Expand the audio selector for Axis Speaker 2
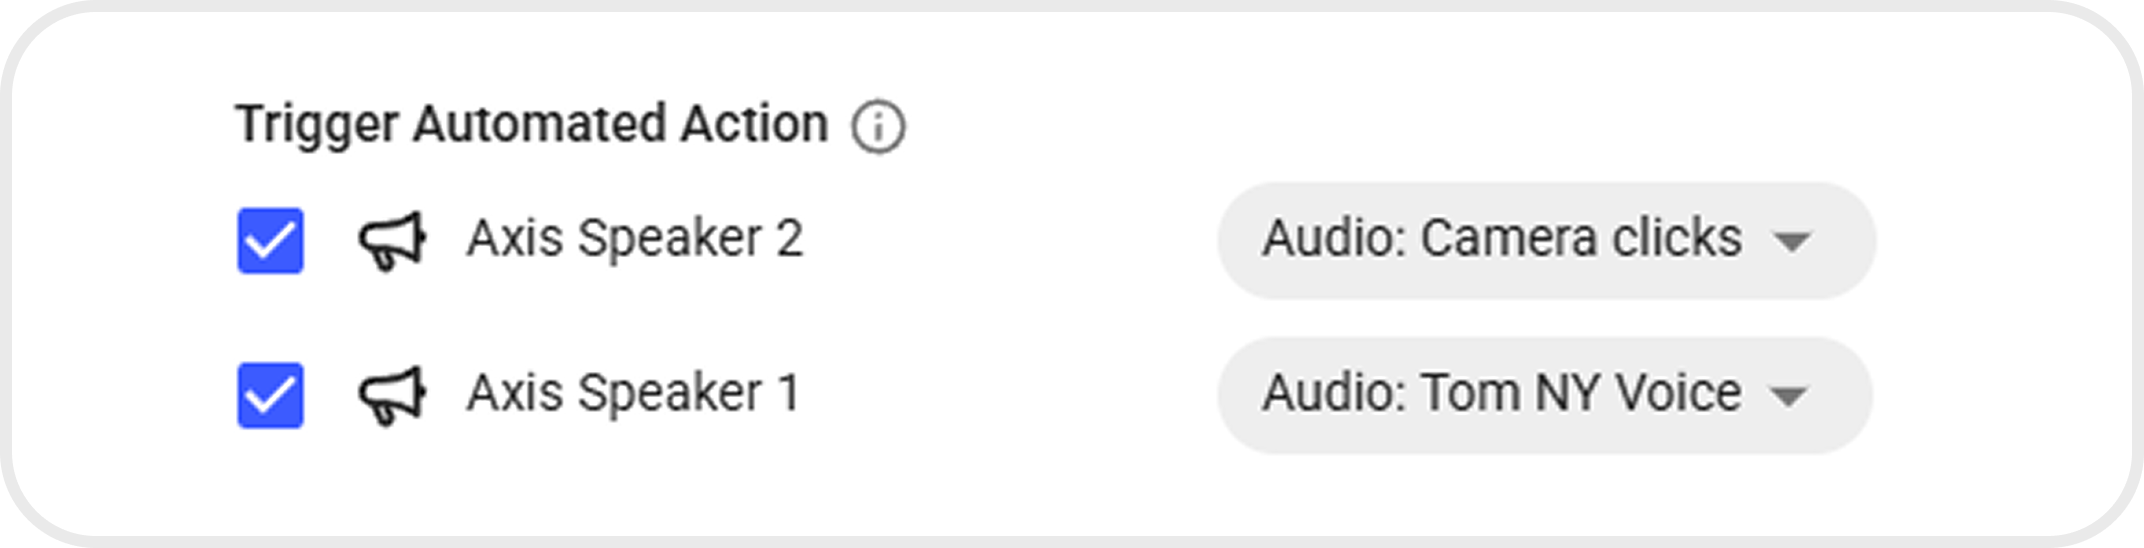This screenshot has height=548, width=2144. (1545, 240)
